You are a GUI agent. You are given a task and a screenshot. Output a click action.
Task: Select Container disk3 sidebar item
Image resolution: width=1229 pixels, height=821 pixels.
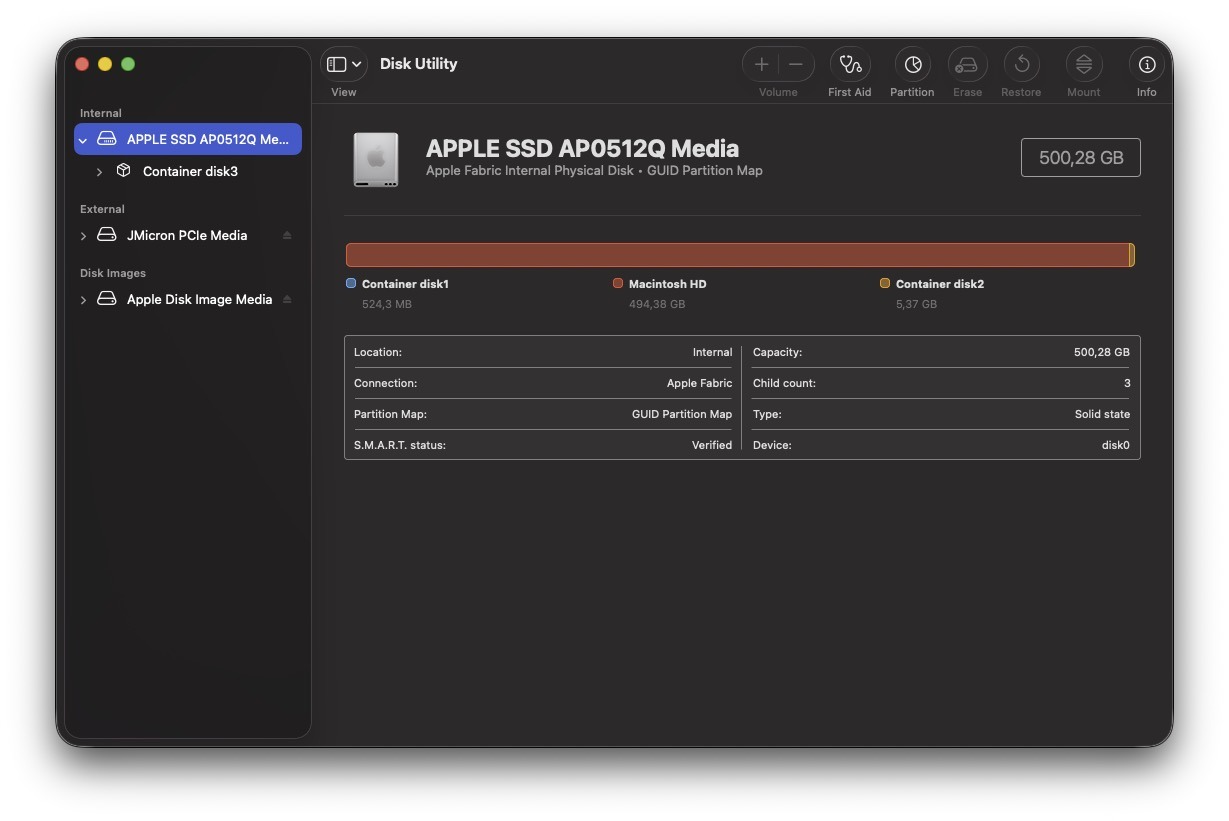188,171
